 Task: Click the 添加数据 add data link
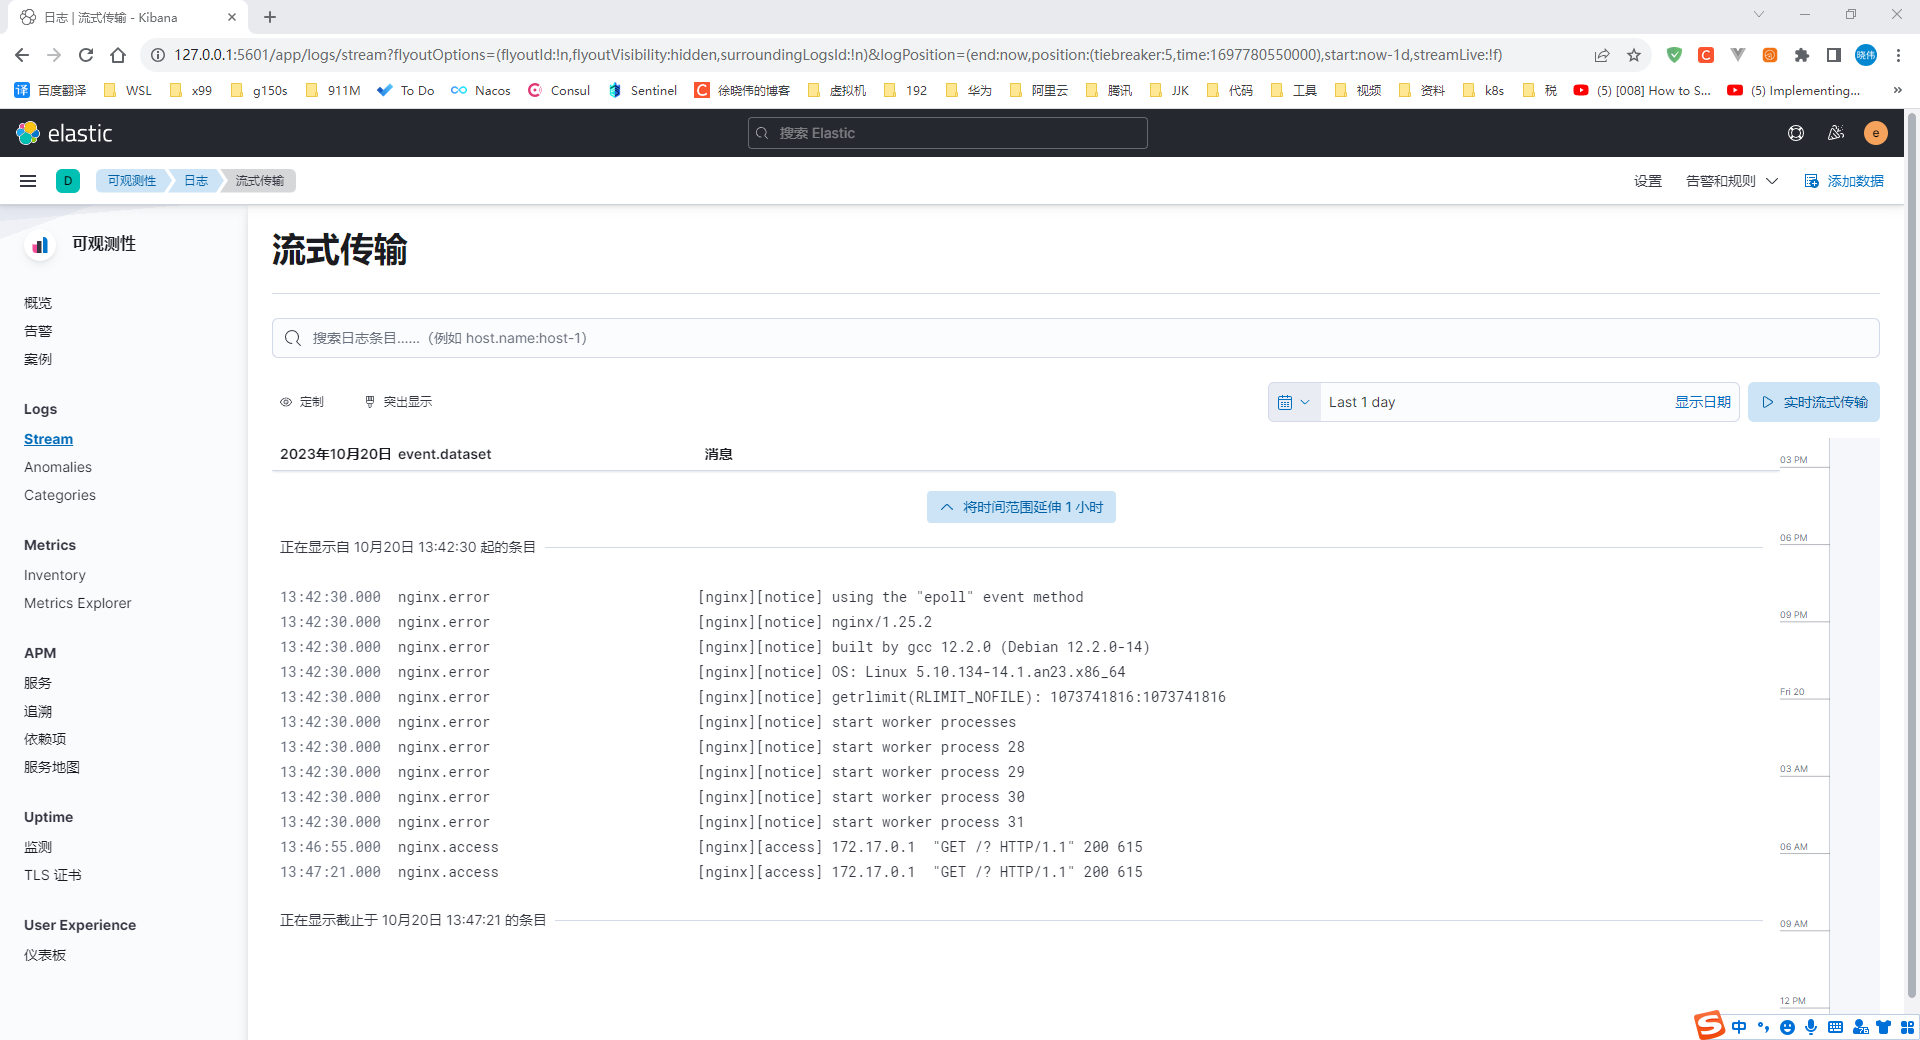click(x=1844, y=181)
